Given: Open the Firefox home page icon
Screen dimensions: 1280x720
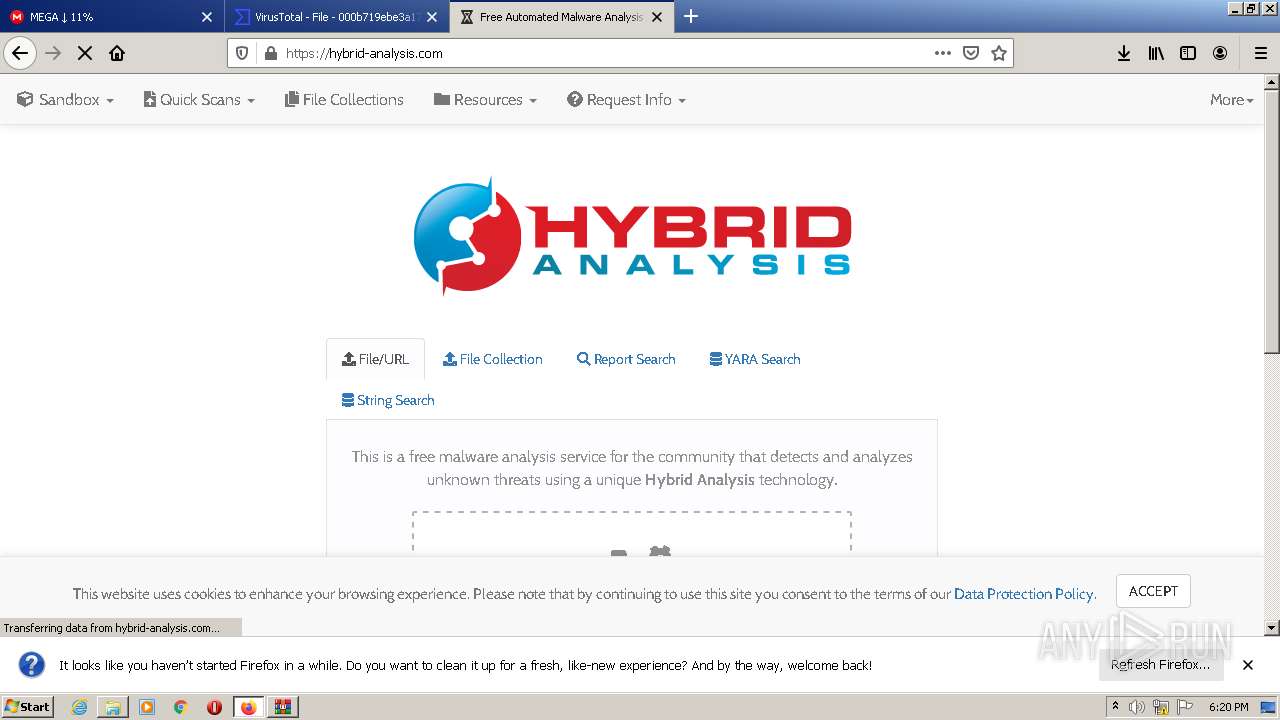Looking at the screenshot, I should [117, 53].
